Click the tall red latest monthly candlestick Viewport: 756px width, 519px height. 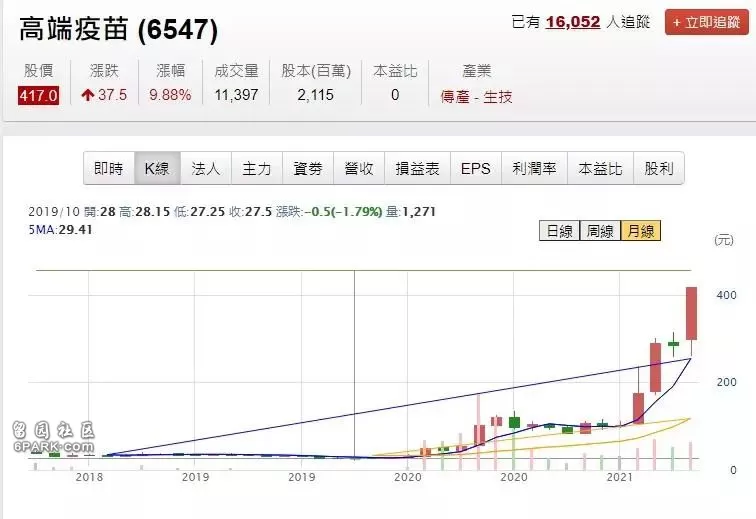(691, 314)
